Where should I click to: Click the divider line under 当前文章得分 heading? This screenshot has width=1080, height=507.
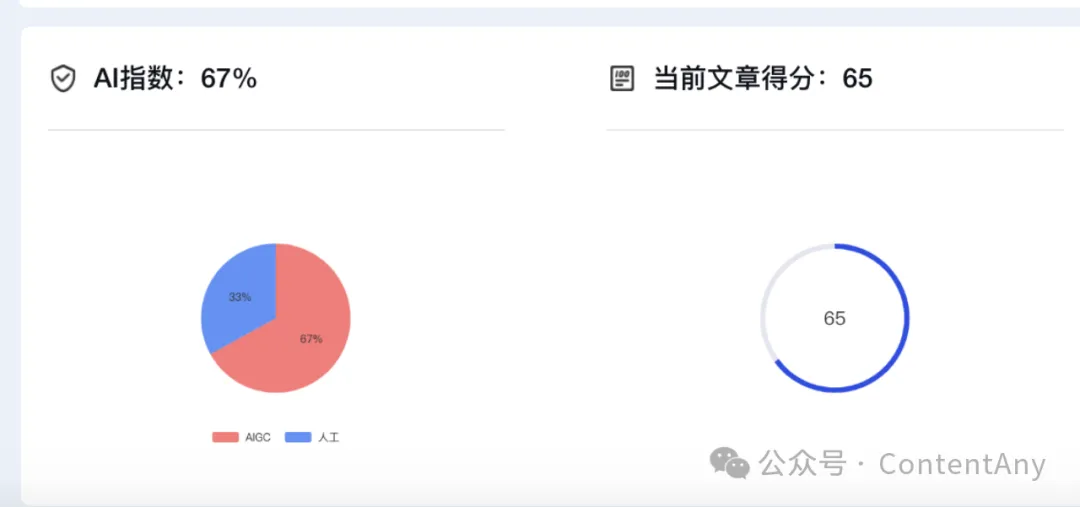tap(834, 130)
